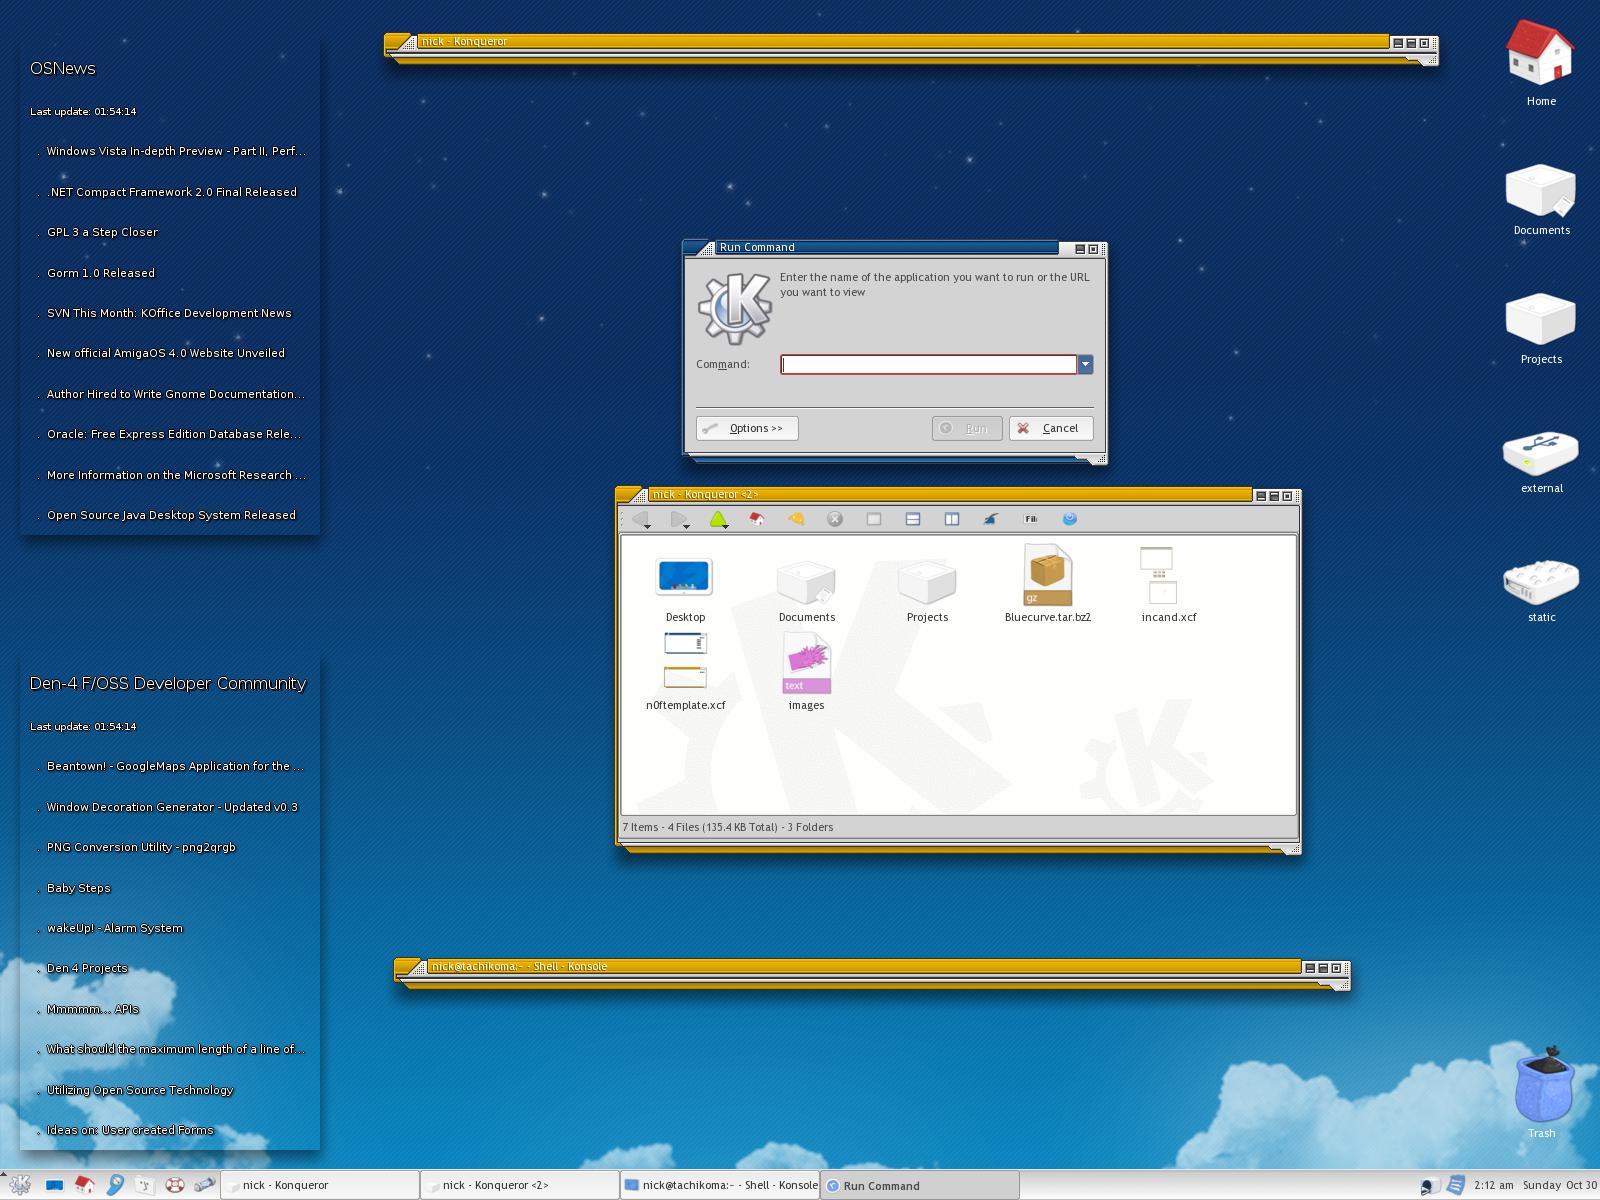1600x1200 pixels.
Task: Open 'Den 4 Projects' news item
Action: (86, 968)
